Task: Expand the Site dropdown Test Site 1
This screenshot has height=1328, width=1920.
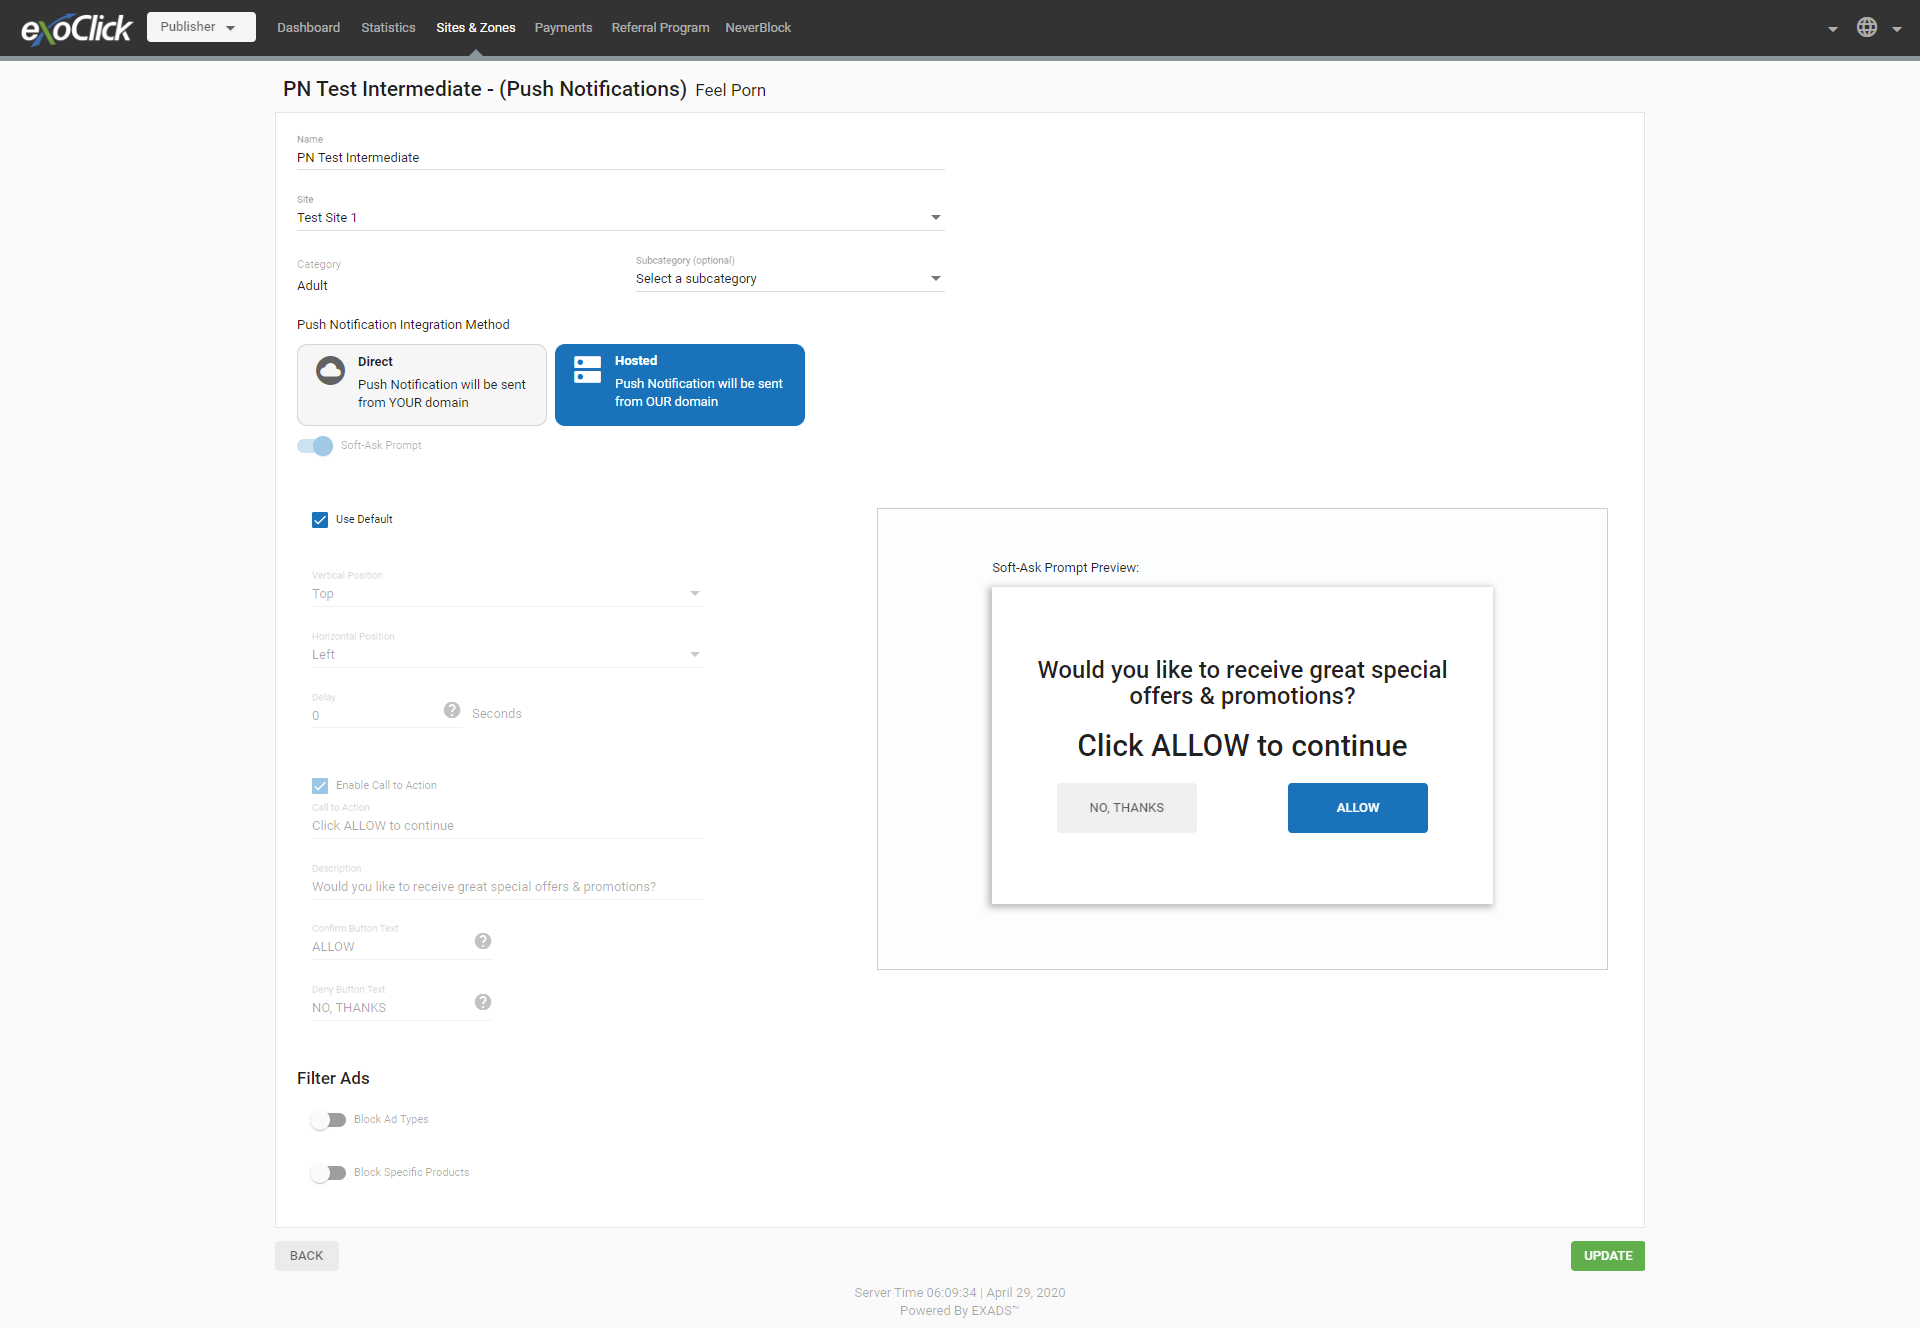Action: tap(620, 218)
